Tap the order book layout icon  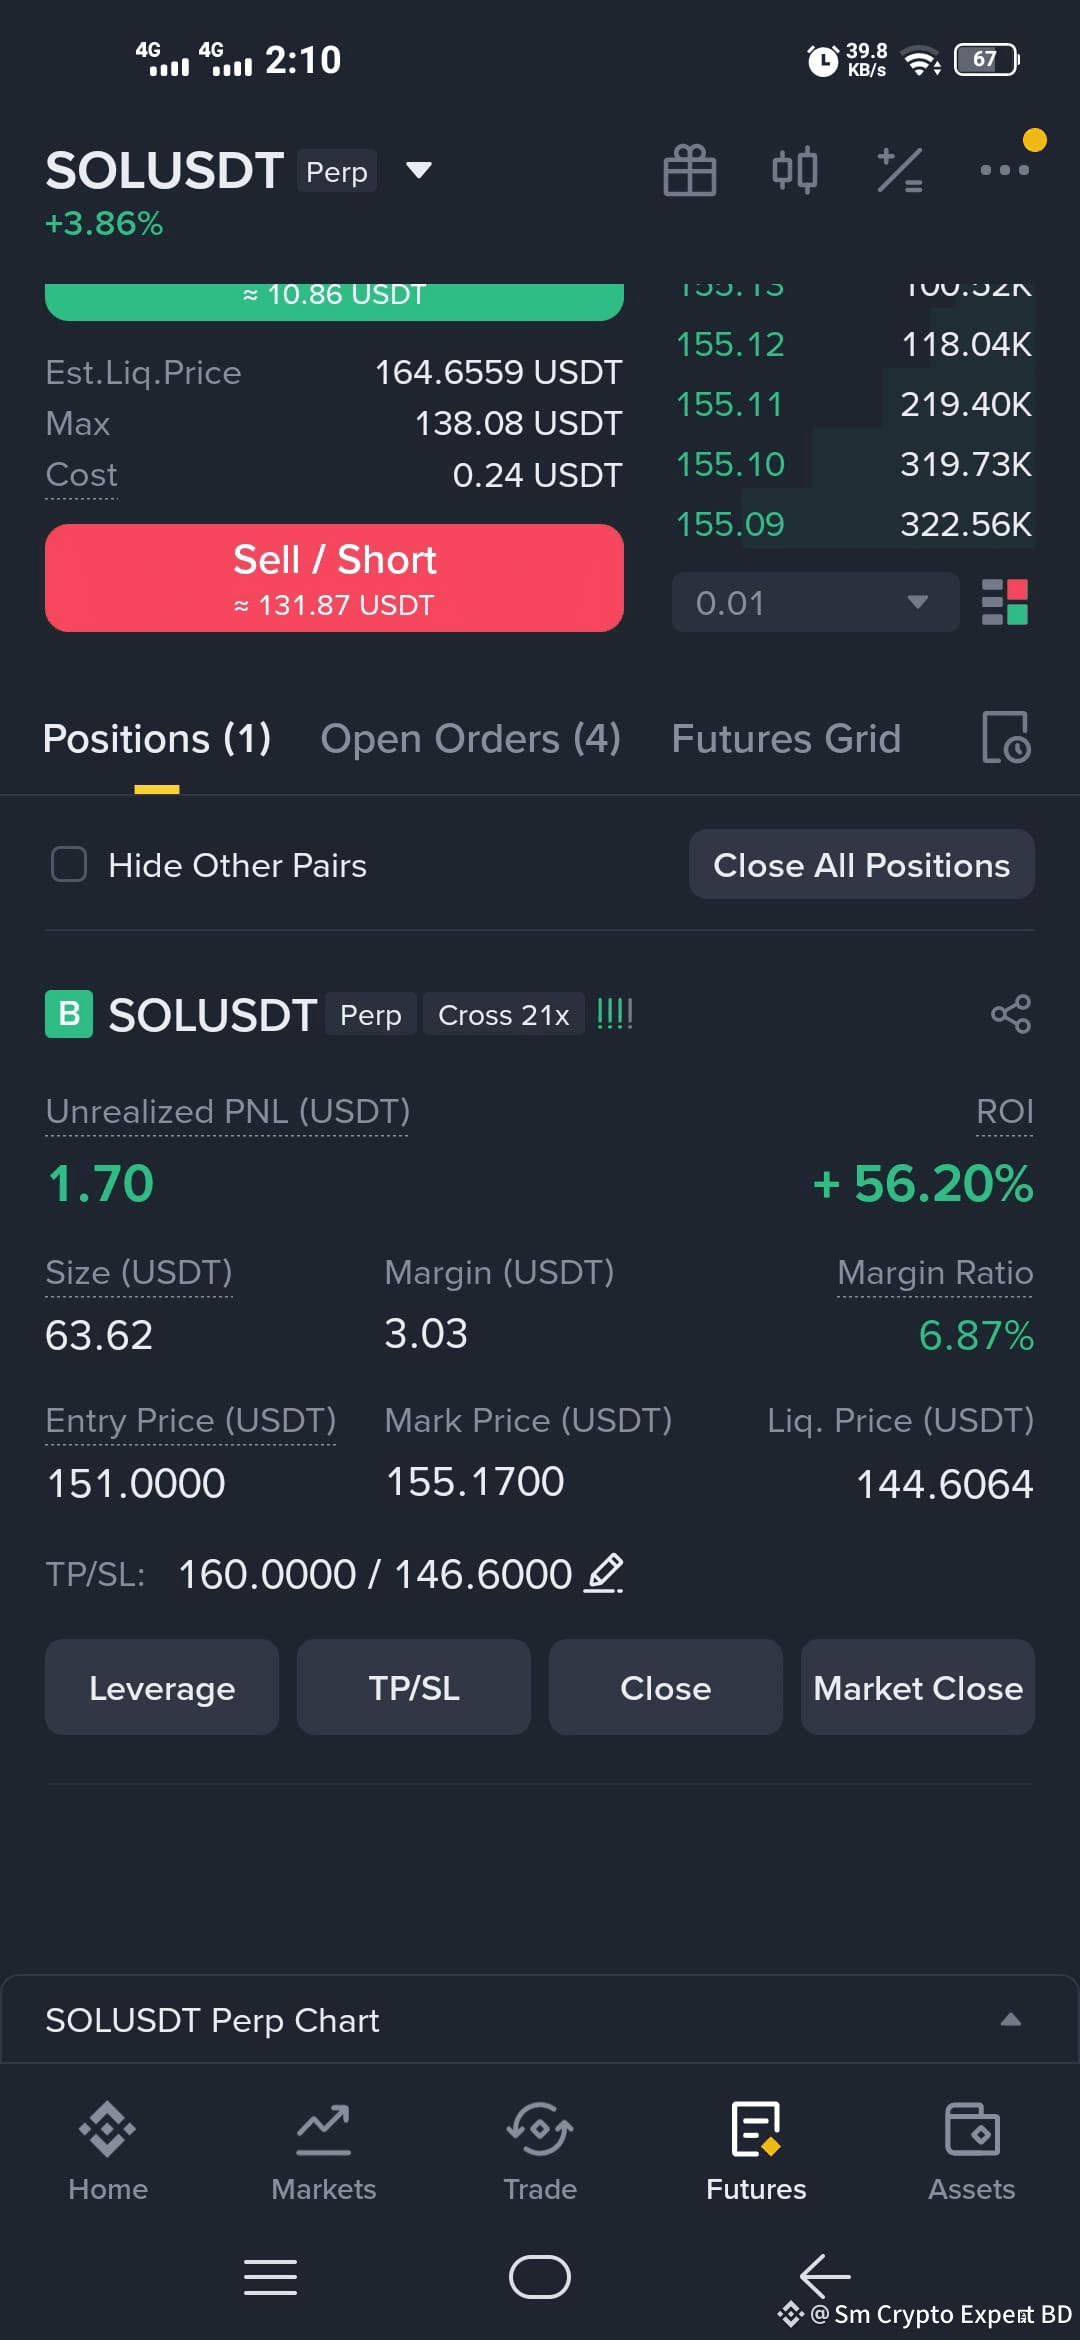point(1005,602)
